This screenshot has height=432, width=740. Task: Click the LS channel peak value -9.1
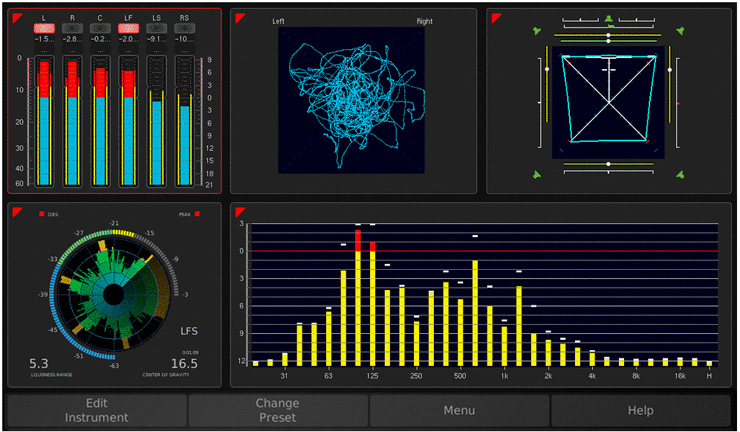pos(156,39)
